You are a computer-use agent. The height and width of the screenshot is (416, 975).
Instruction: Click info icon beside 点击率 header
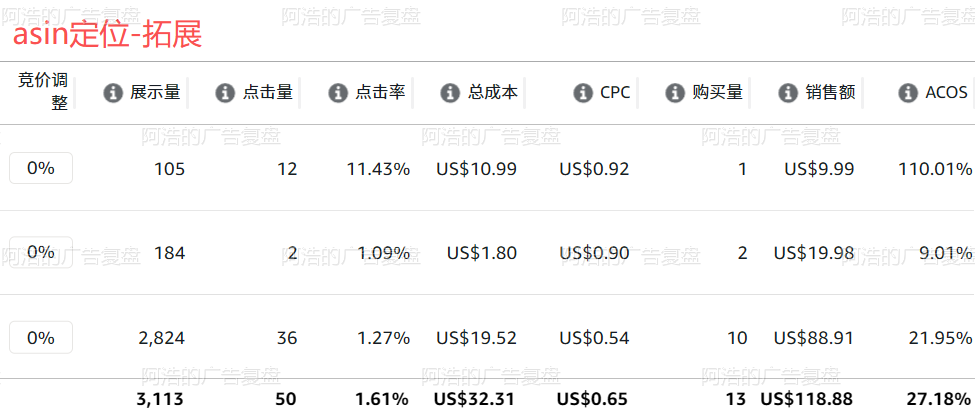tap(338, 93)
